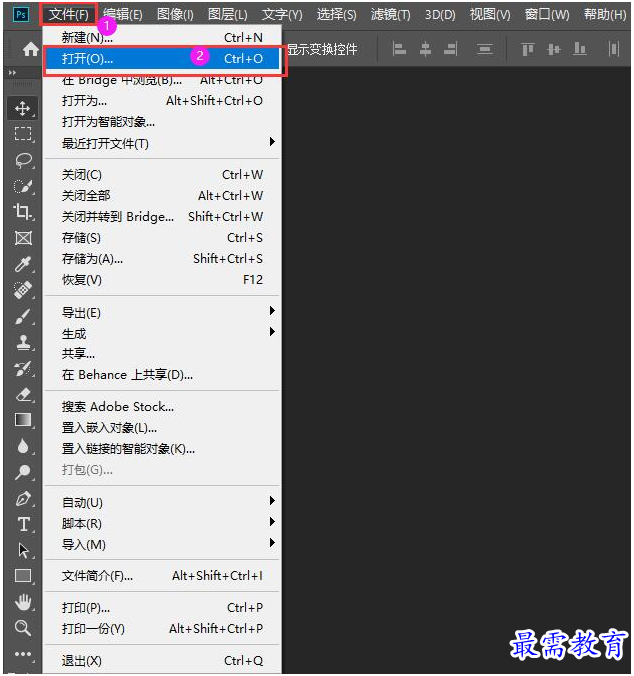Viewport: 634px width, 676px height.
Task: Select the Move tool
Action: click(23, 108)
